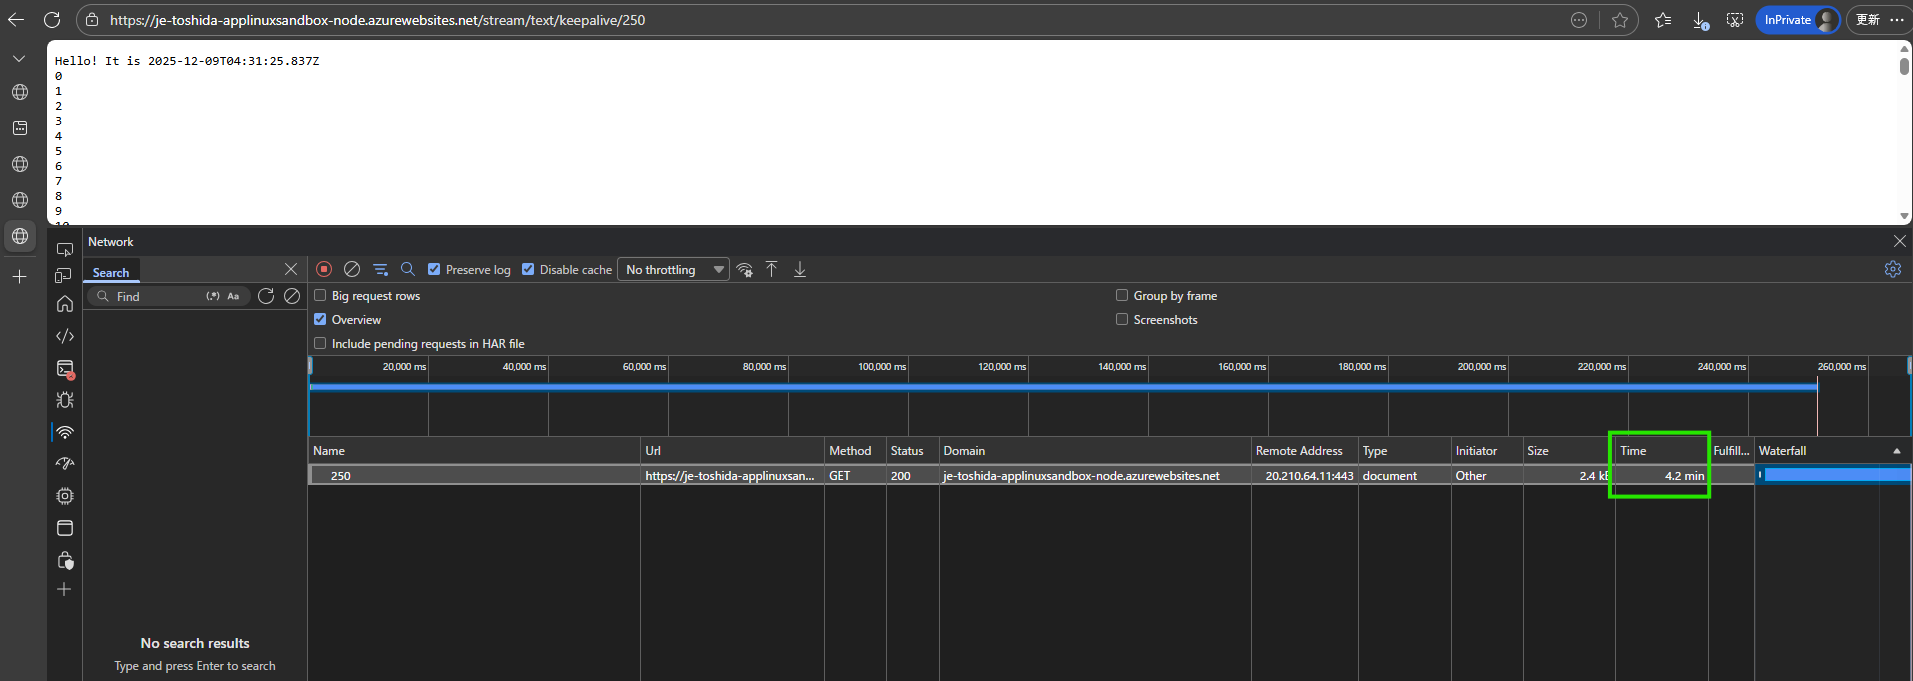This screenshot has height=681, width=1913.
Task: Open the Application panel icon
Action: tap(65, 528)
